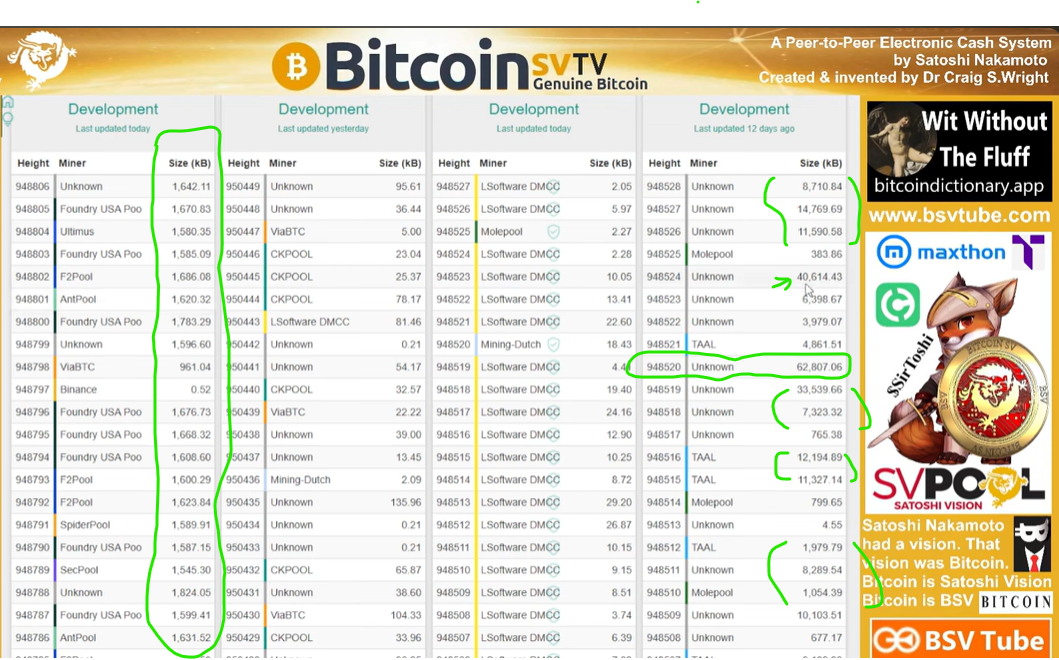Click the 'Last updated 12 days ago' subtitle
The width and height of the screenshot is (1059, 660).
point(744,128)
